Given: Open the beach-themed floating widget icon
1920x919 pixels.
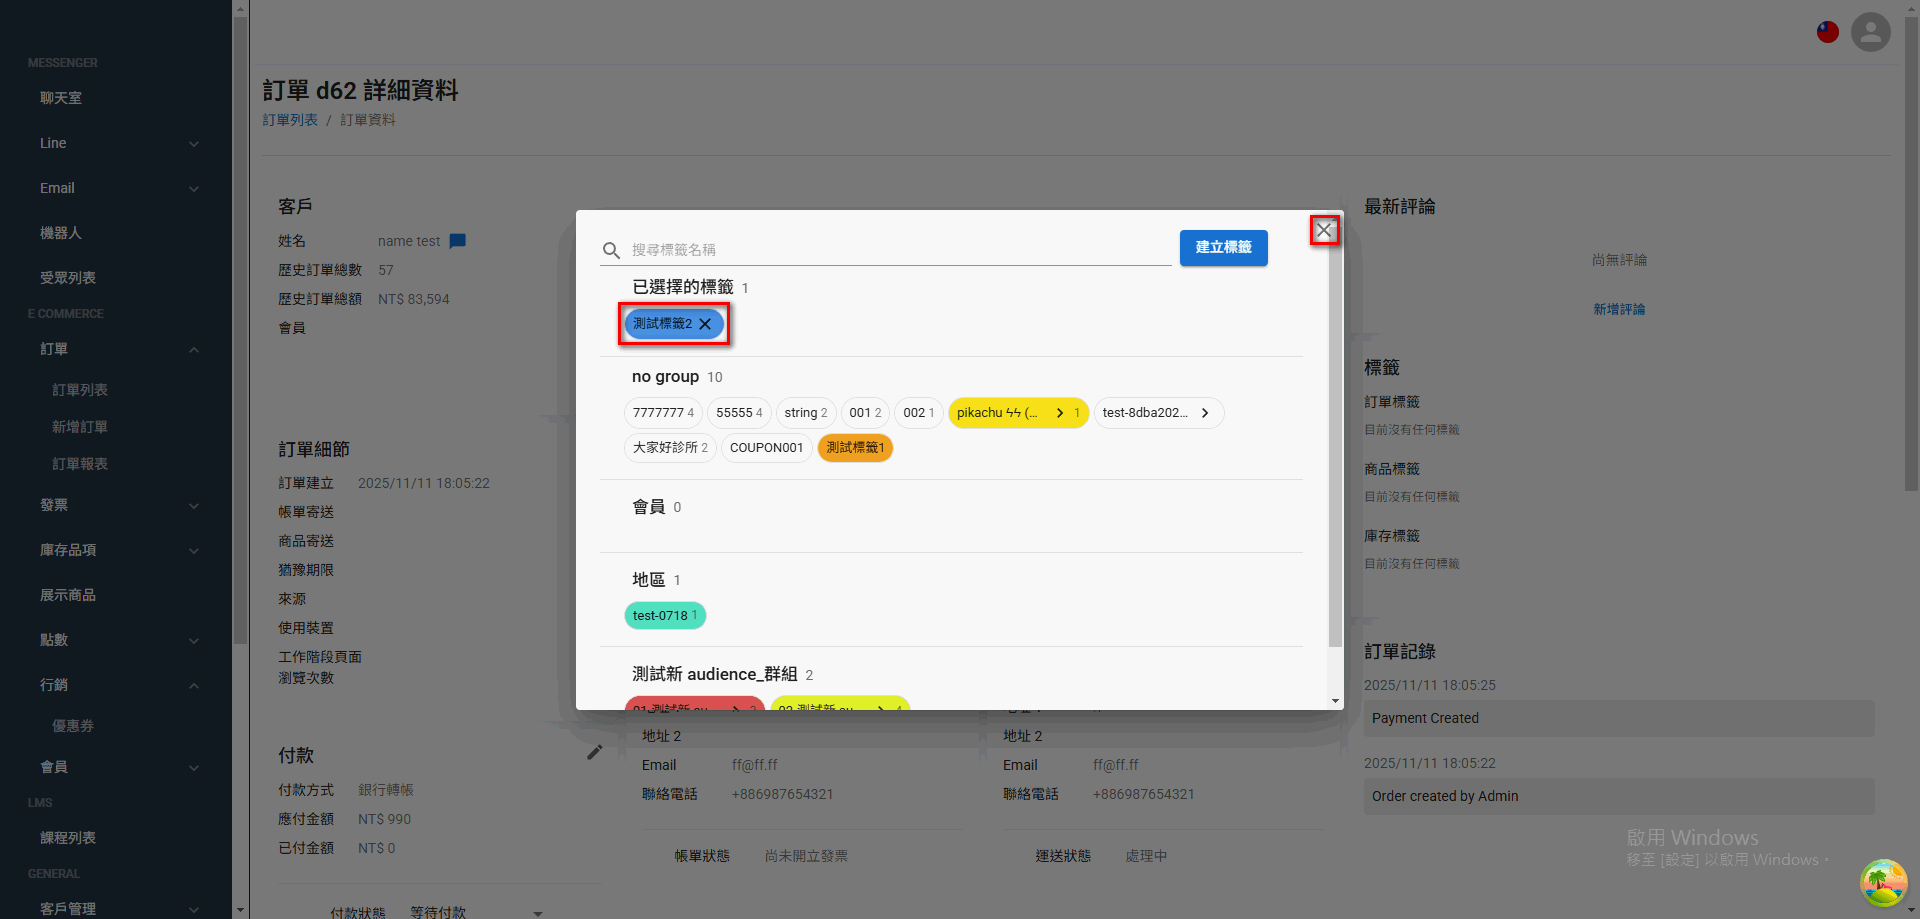Looking at the screenshot, I should point(1884,883).
